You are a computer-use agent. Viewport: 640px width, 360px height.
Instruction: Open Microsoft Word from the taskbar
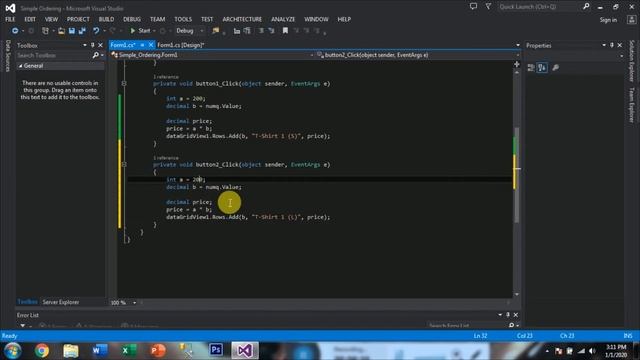click(100, 351)
